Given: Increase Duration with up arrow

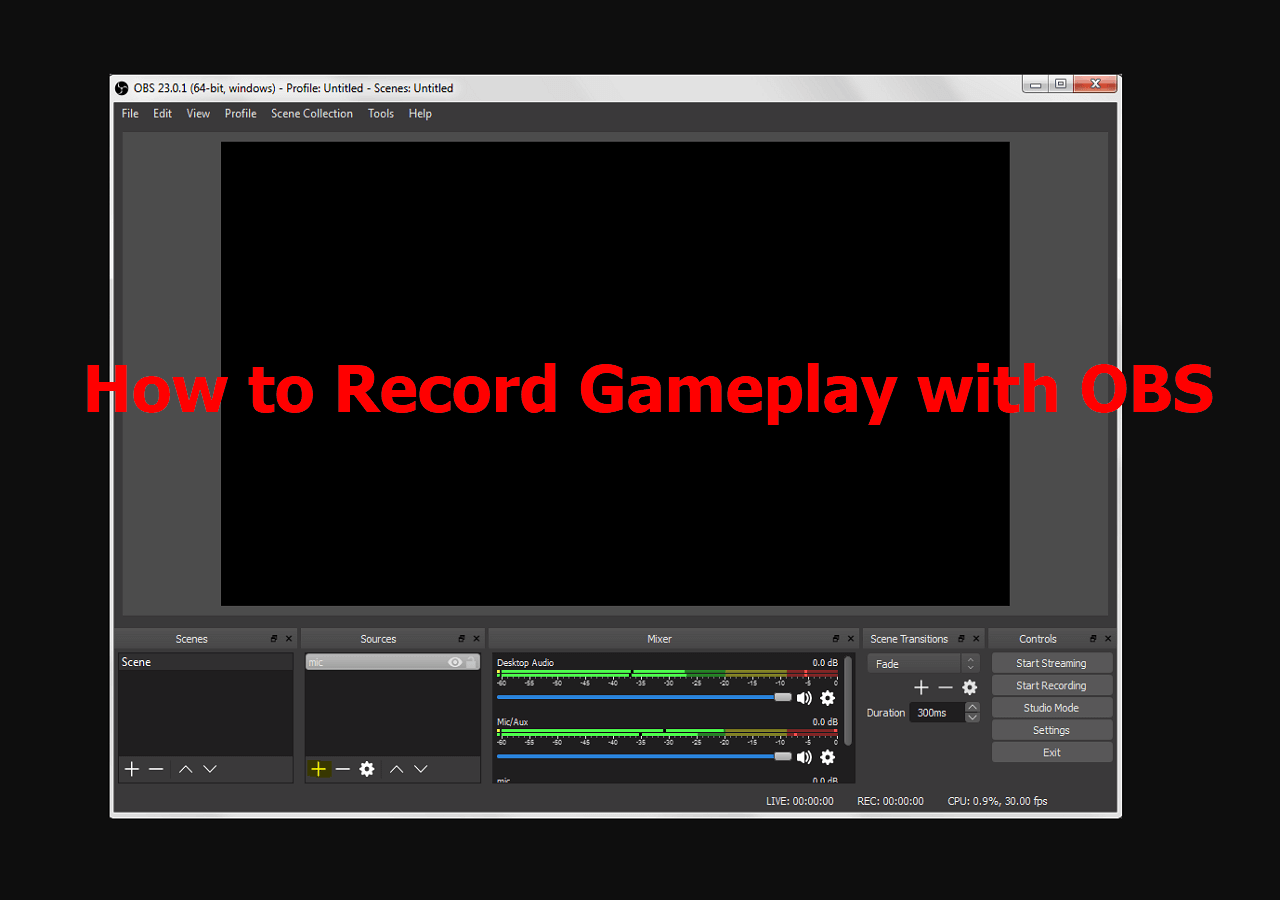Looking at the screenshot, I should tap(972, 707).
